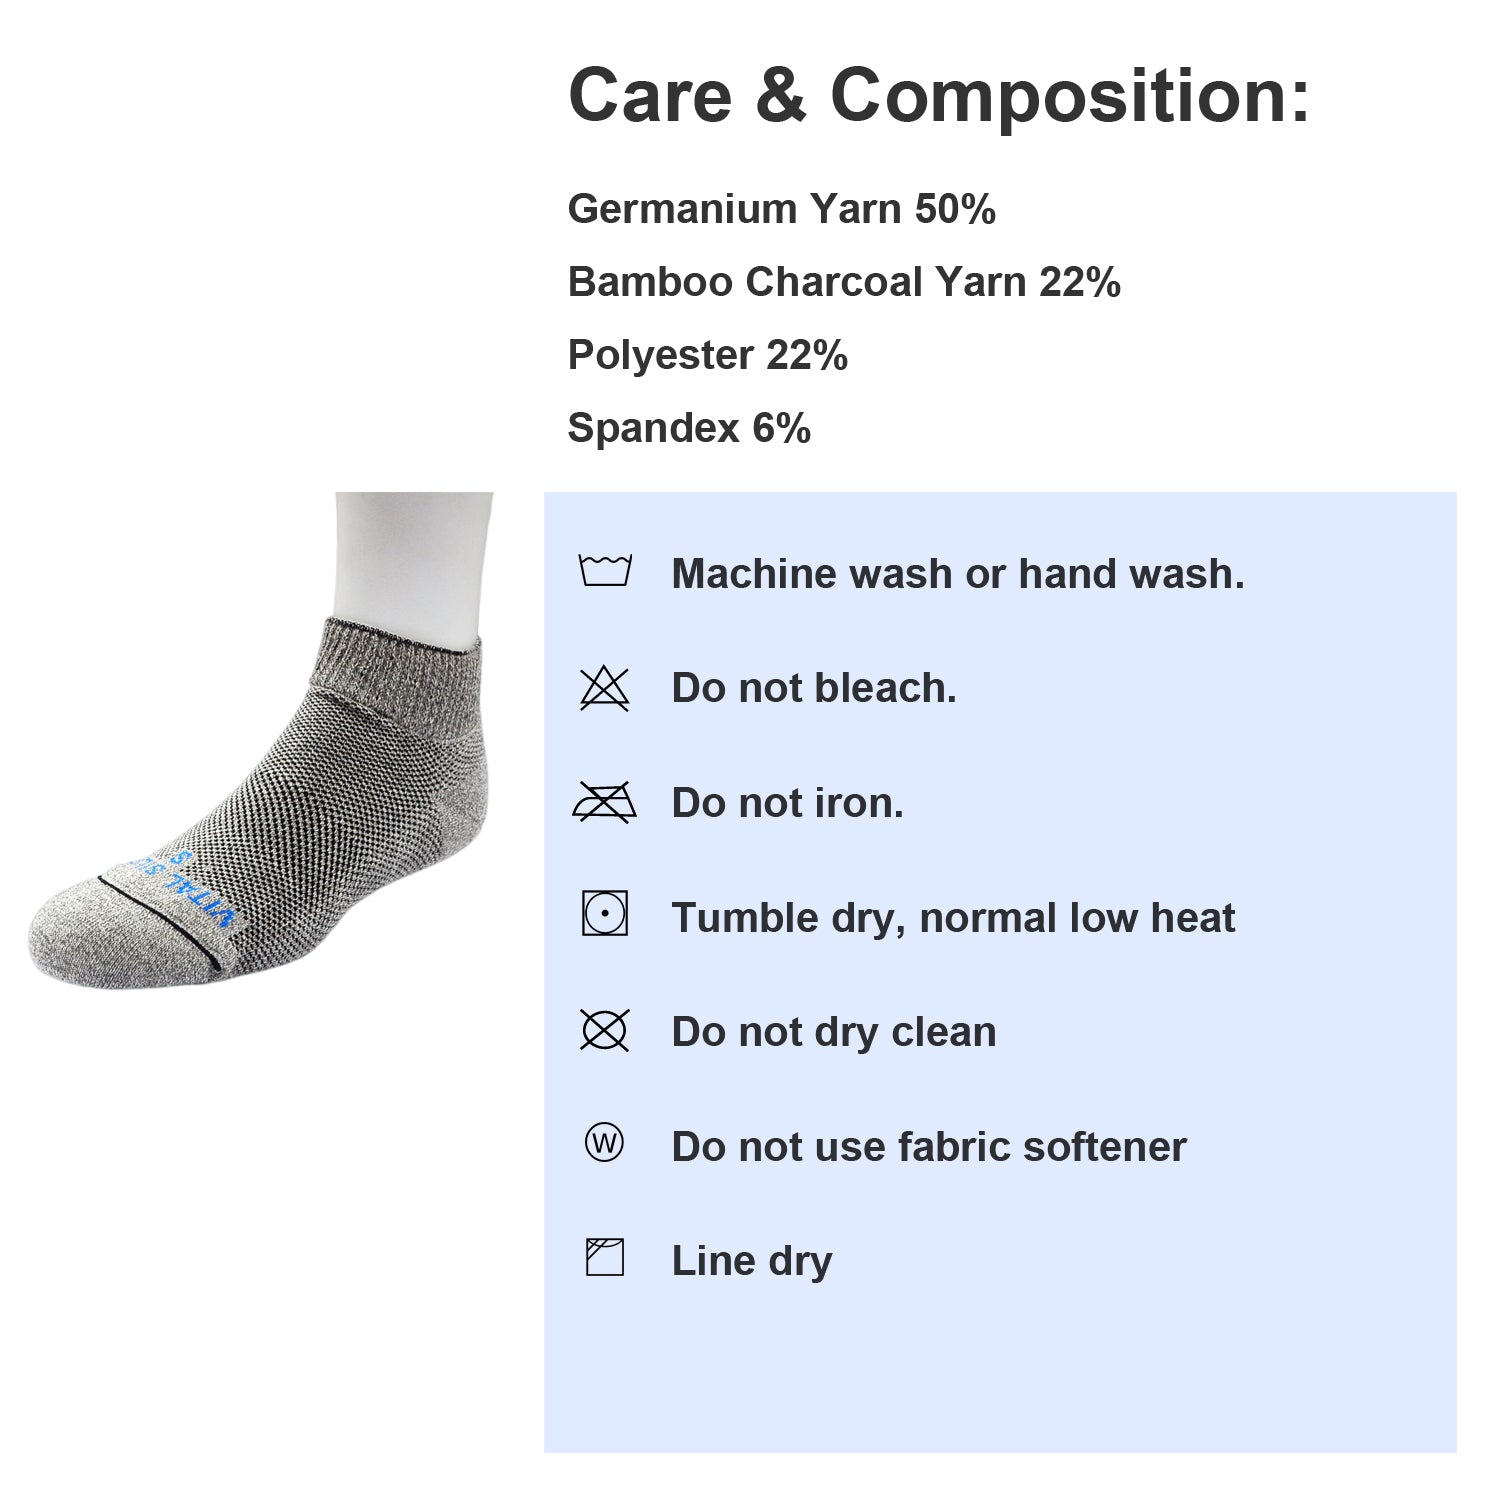Click the "Do not iron." label
The width and height of the screenshot is (1500, 1500).
[787, 803]
